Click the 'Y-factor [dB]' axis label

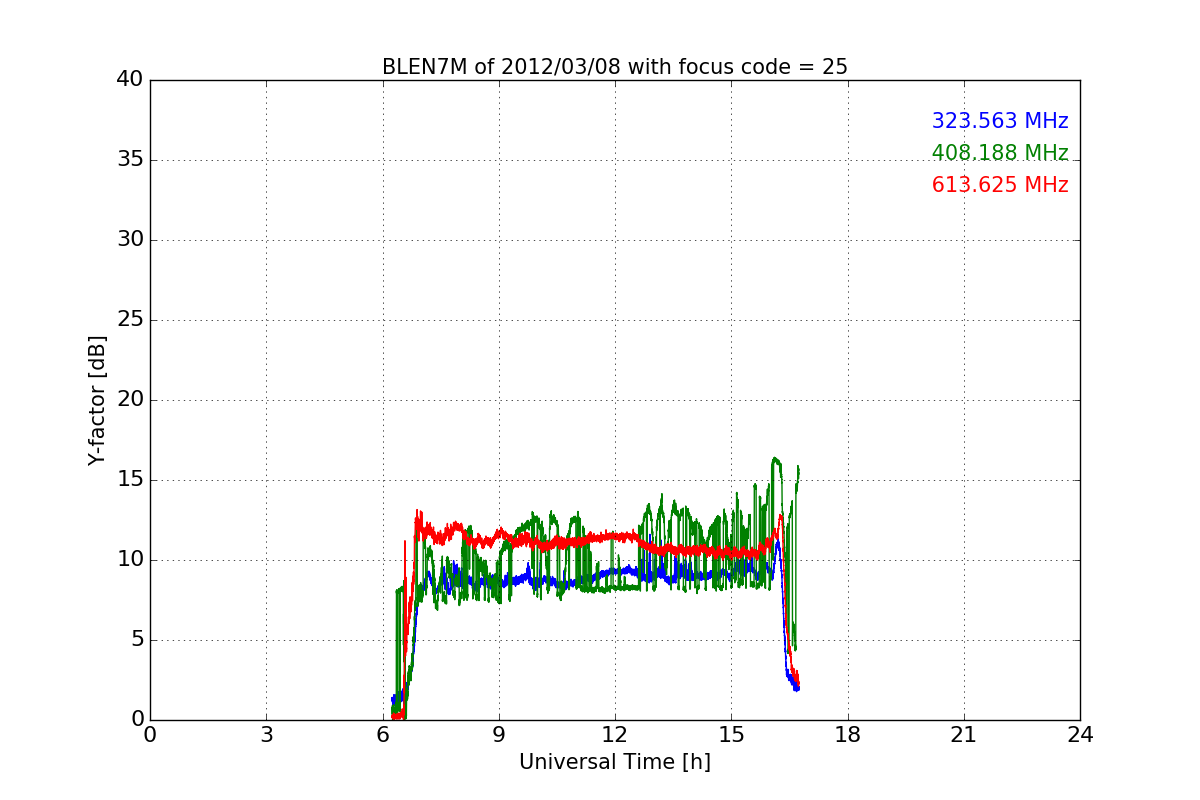pos(97,400)
